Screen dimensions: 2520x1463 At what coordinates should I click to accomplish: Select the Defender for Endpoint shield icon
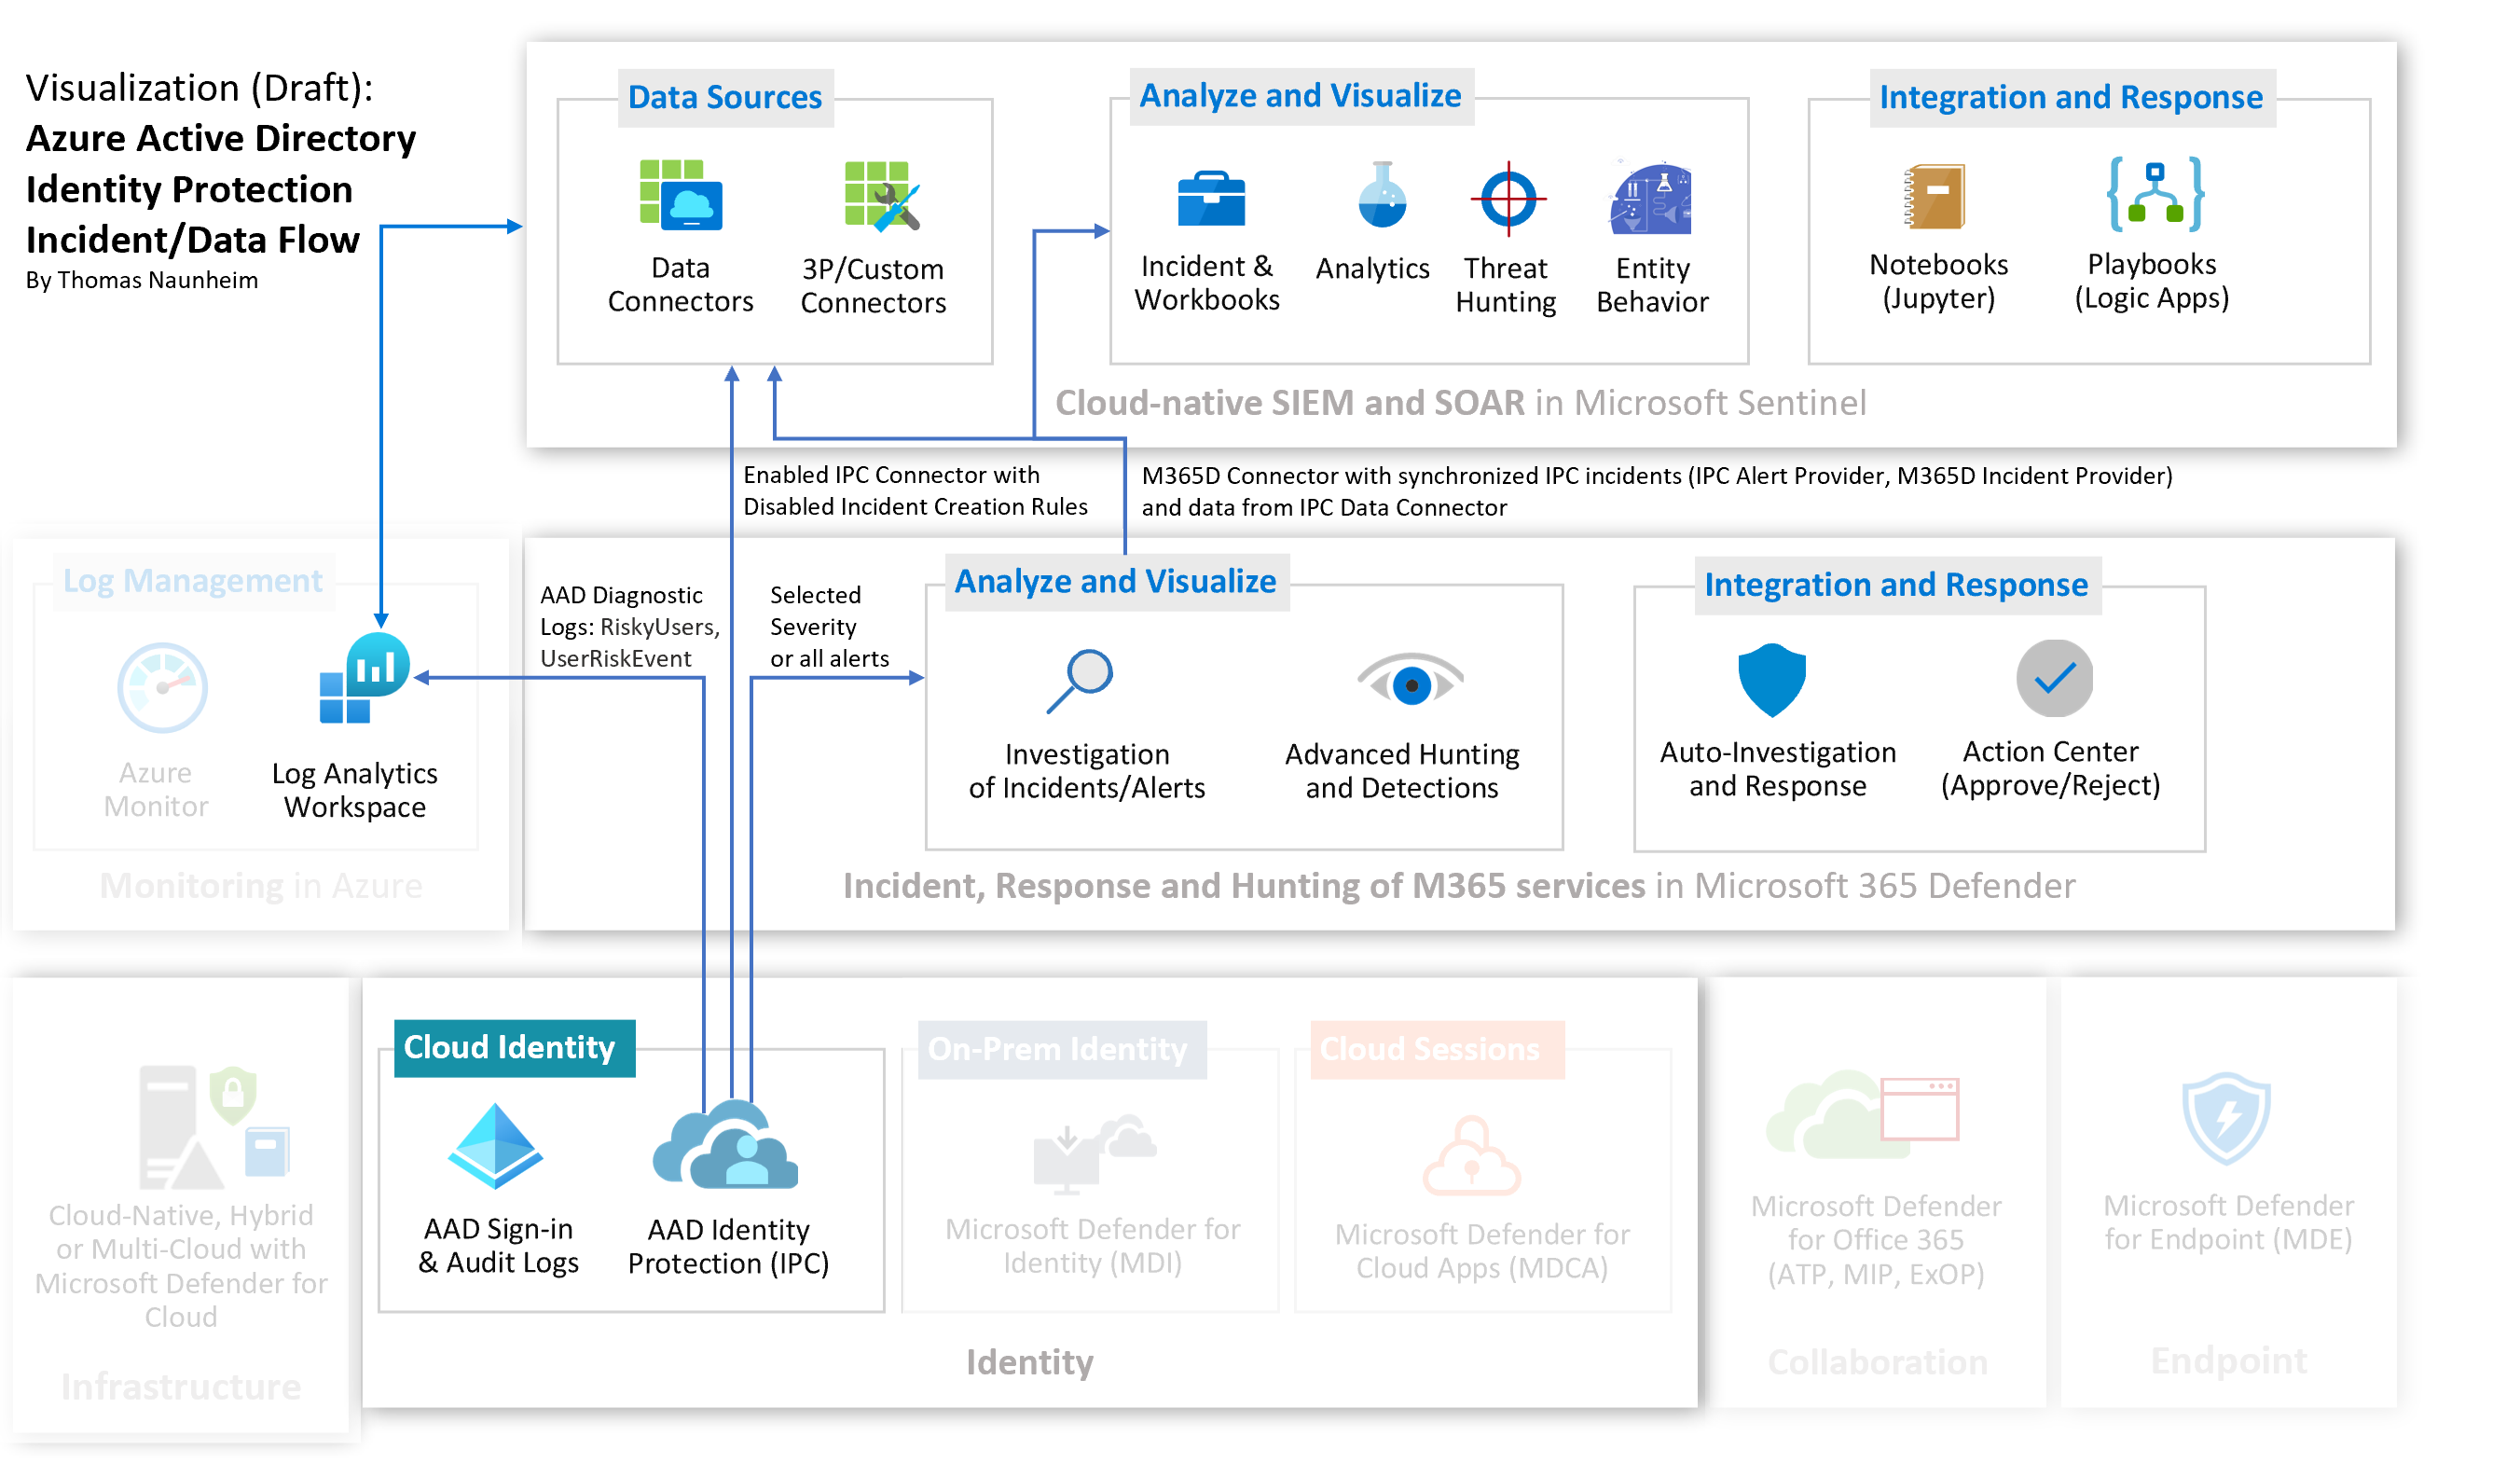(x=2227, y=1118)
